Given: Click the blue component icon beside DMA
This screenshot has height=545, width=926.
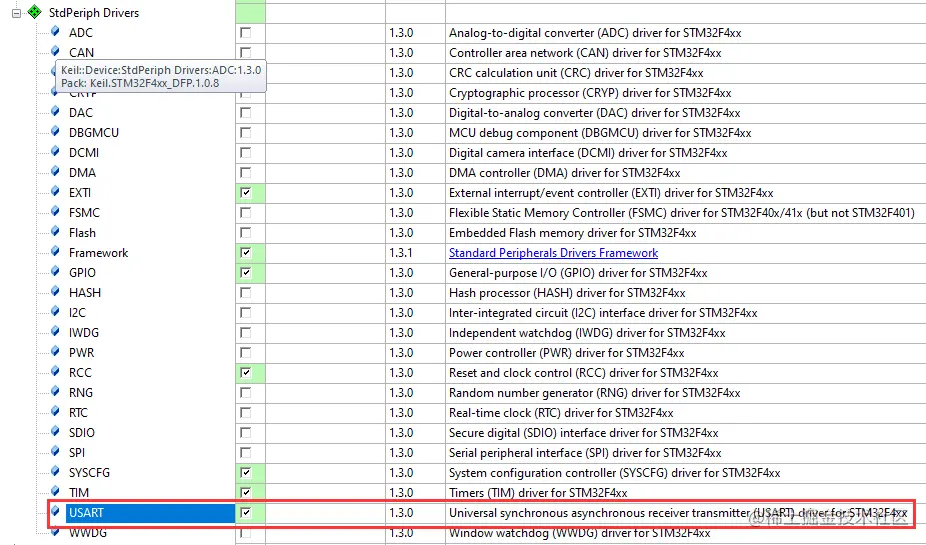Looking at the screenshot, I should click(56, 171).
